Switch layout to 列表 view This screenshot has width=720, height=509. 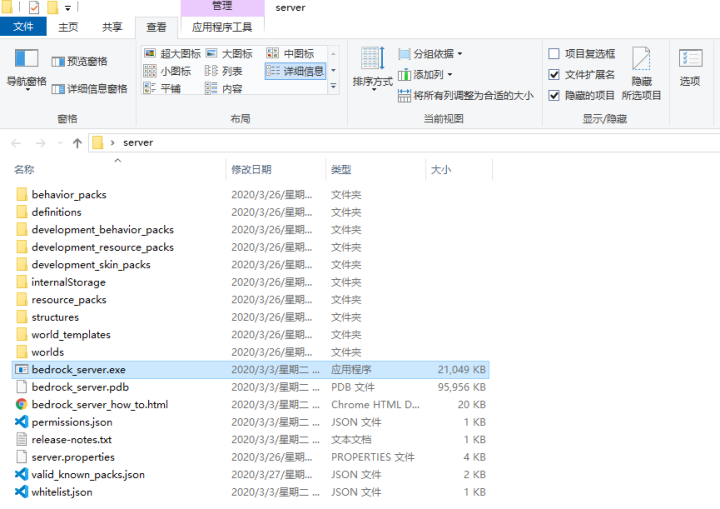point(224,71)
